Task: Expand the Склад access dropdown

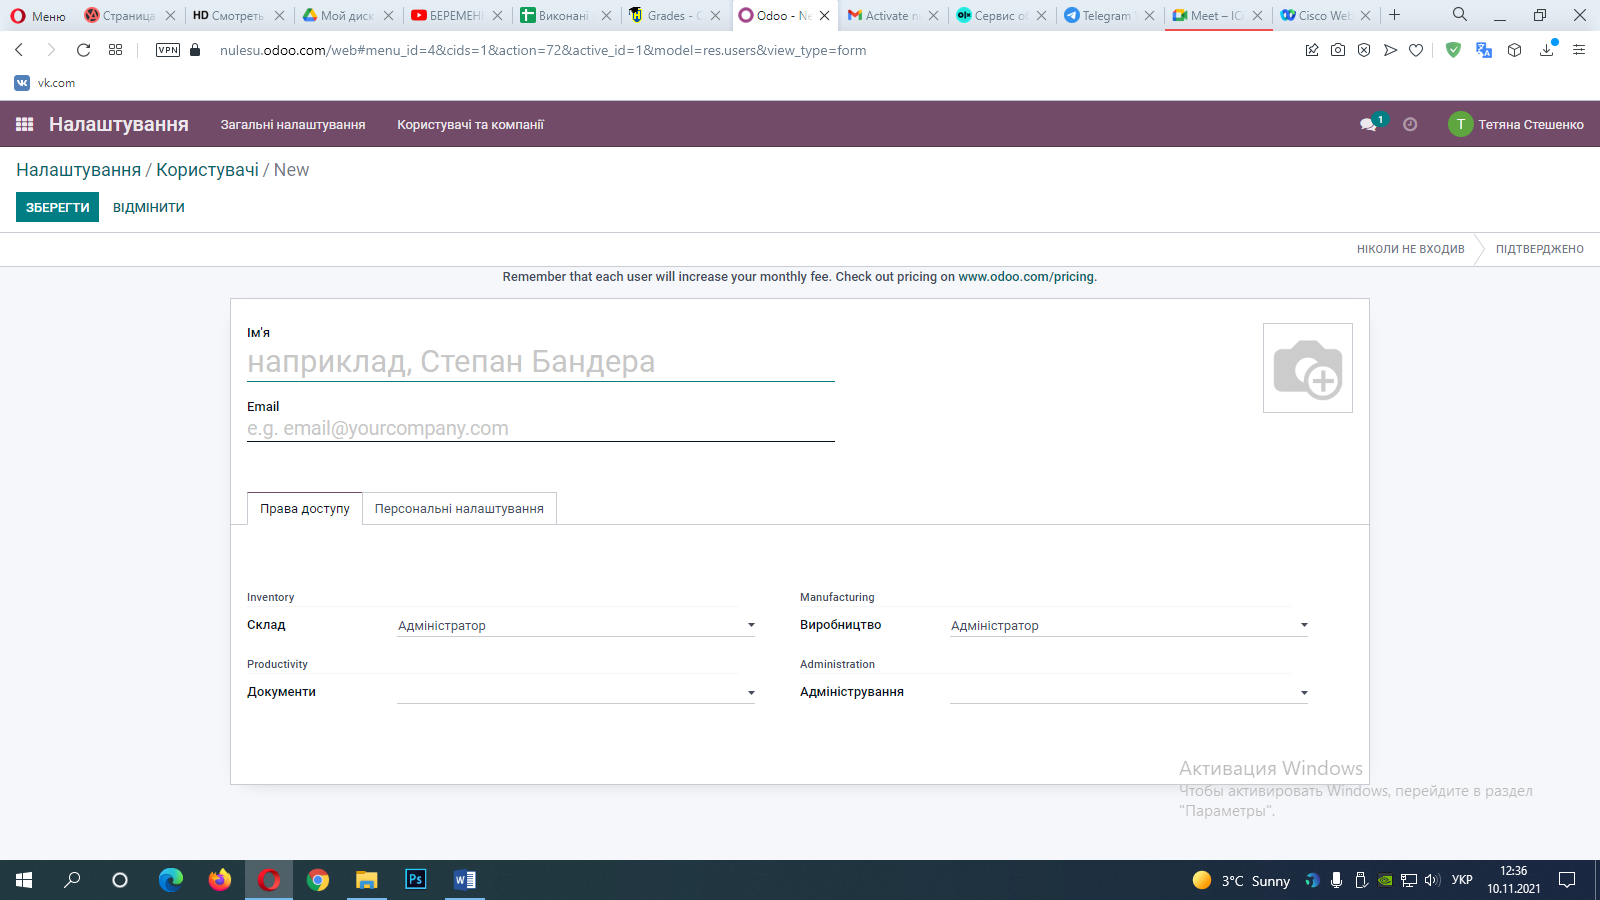Action: pos(576,625)
